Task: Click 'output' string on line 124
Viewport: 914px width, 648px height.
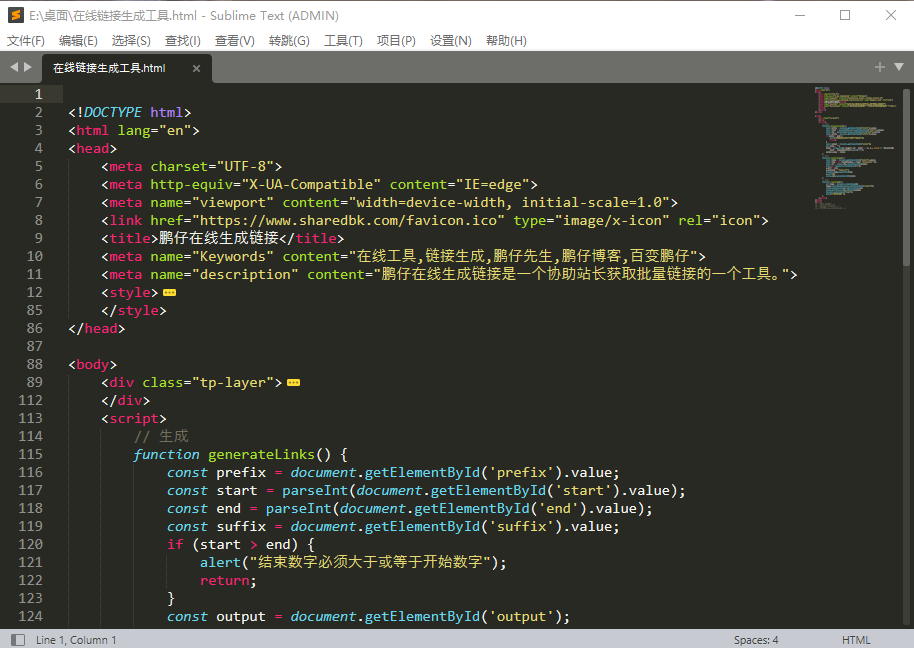Action: coord(521,617)
